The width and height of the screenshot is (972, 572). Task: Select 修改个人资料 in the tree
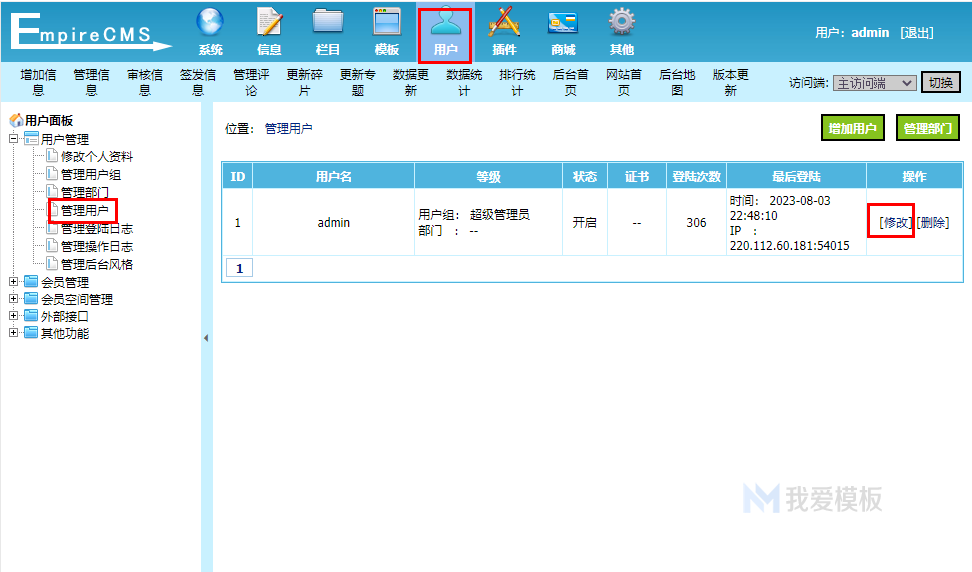[97, 157]
